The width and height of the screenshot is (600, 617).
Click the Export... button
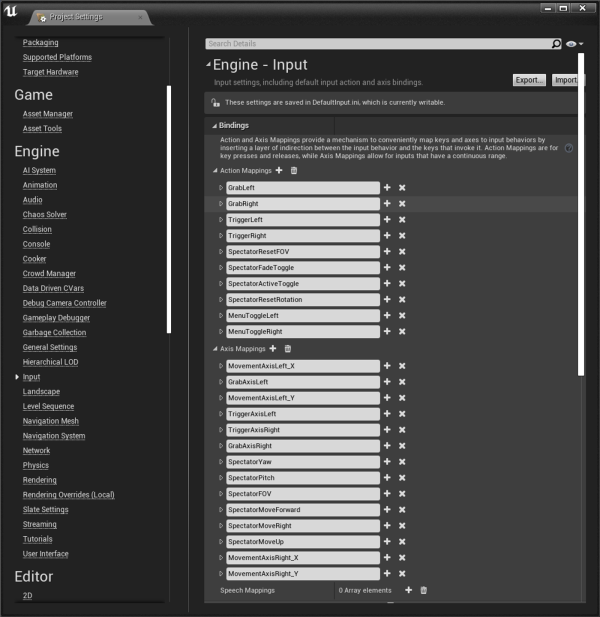(529, 80)
